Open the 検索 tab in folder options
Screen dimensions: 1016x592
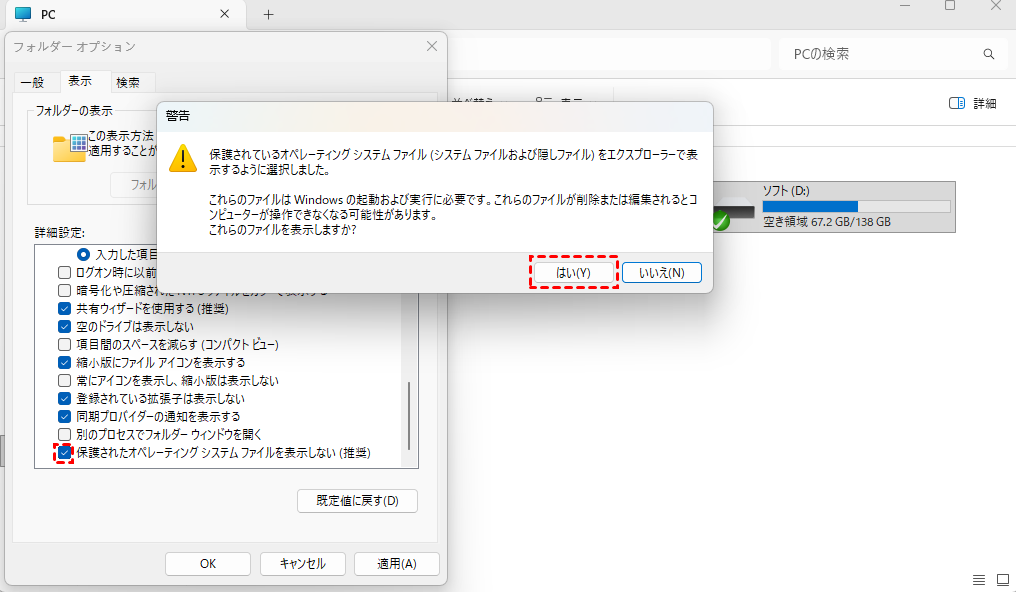[x=128, y=82]
